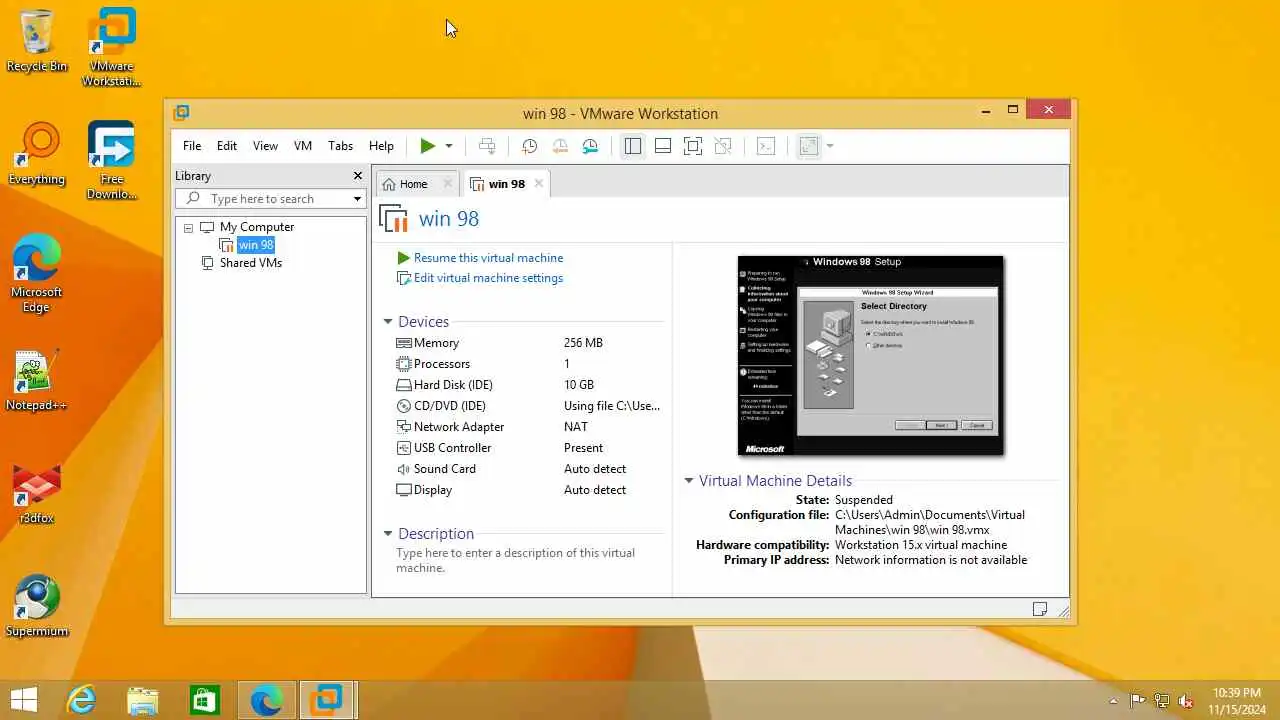Click the library search field

click(264, 199)
